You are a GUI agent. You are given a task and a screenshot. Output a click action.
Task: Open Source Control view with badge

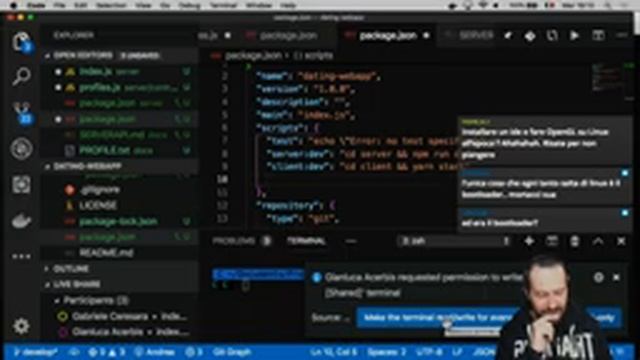click(x=22, y=113)
